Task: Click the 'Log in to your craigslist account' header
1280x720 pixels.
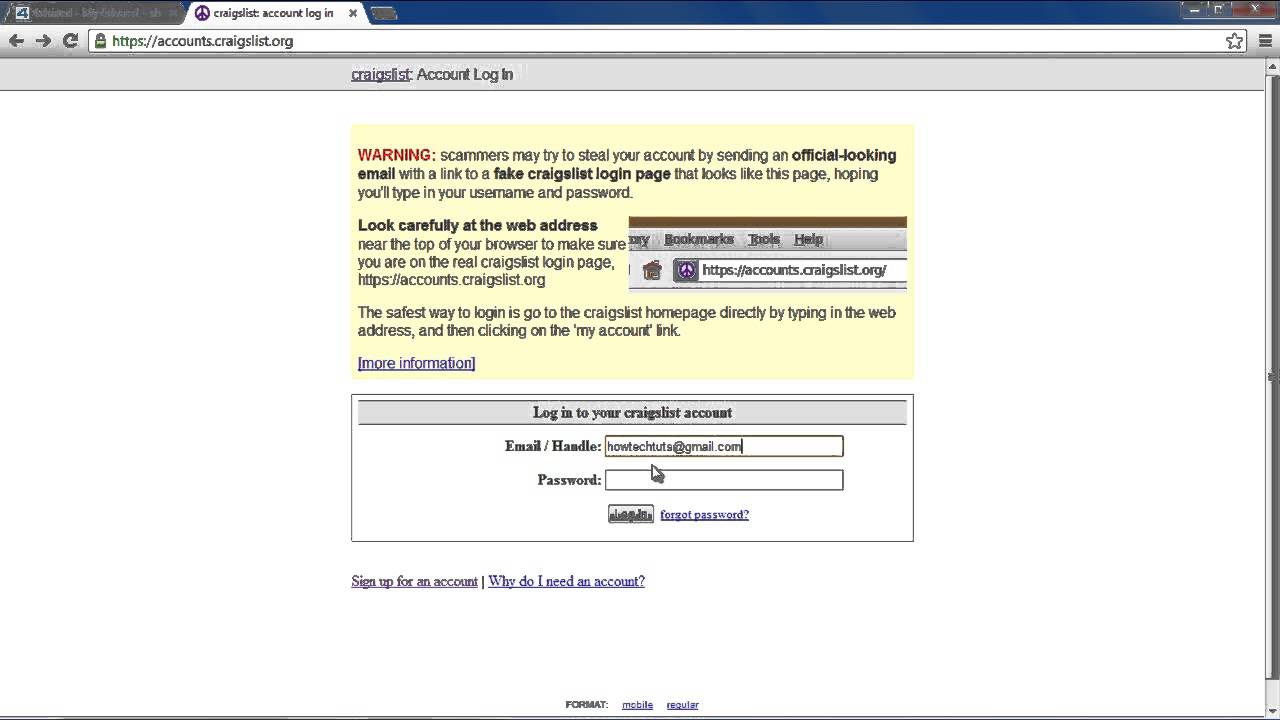Action: click(x=632, y=412)
